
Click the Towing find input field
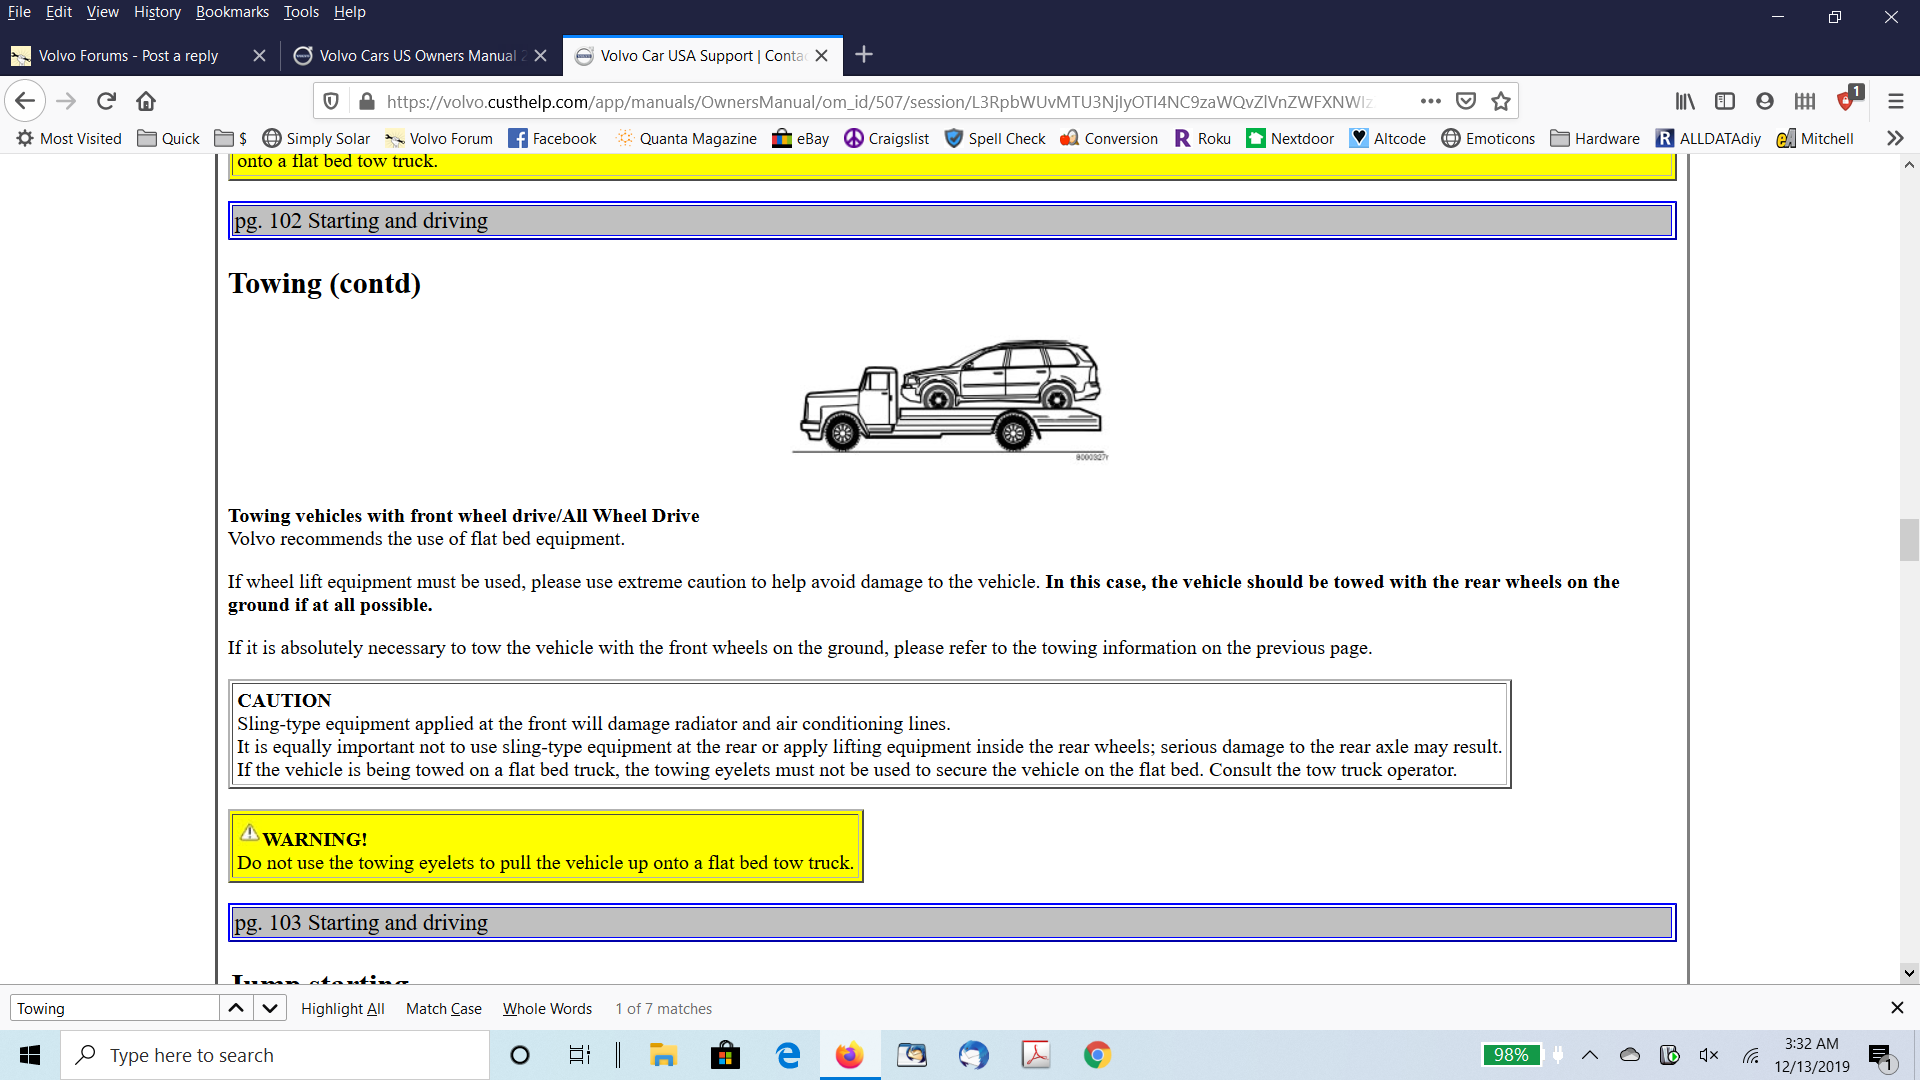tap(114, 1008)
